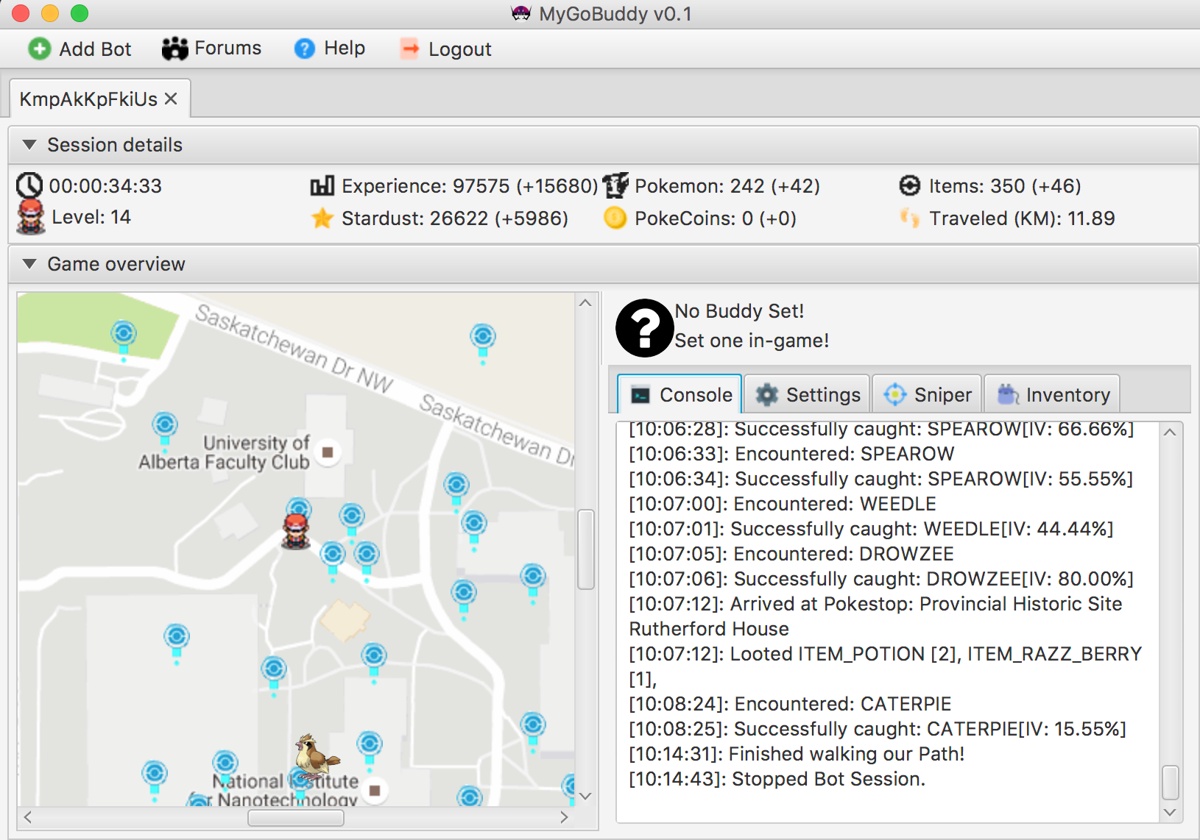1200x840 pixels.
Task: Click the trainer avatar next to Level
Action: (31, 217)
